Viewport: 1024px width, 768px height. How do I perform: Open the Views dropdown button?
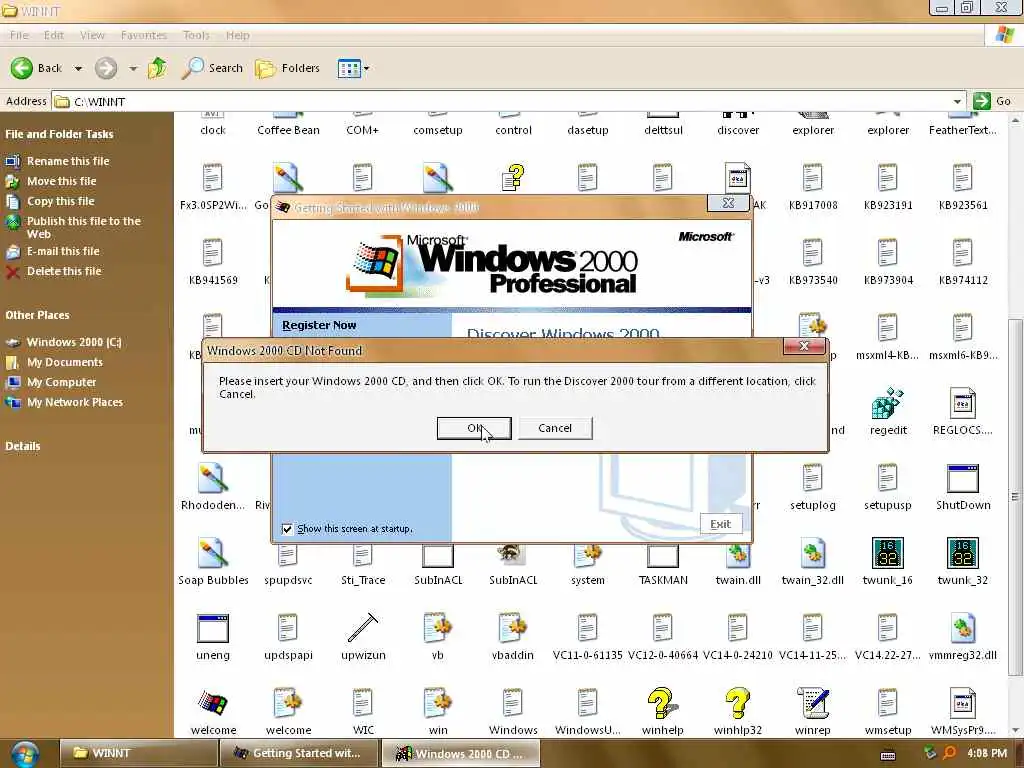pos(353,68)
